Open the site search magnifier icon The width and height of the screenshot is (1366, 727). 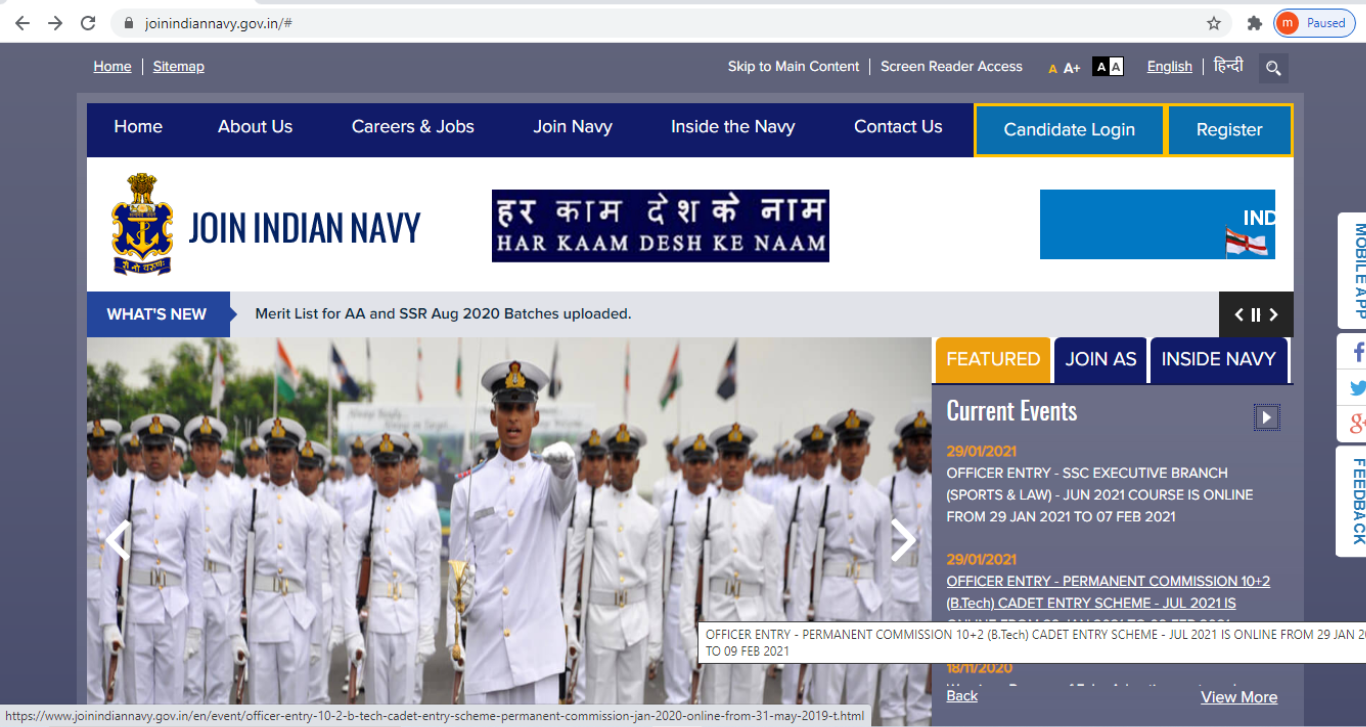pyautogui.click(x=1273, y=68)
